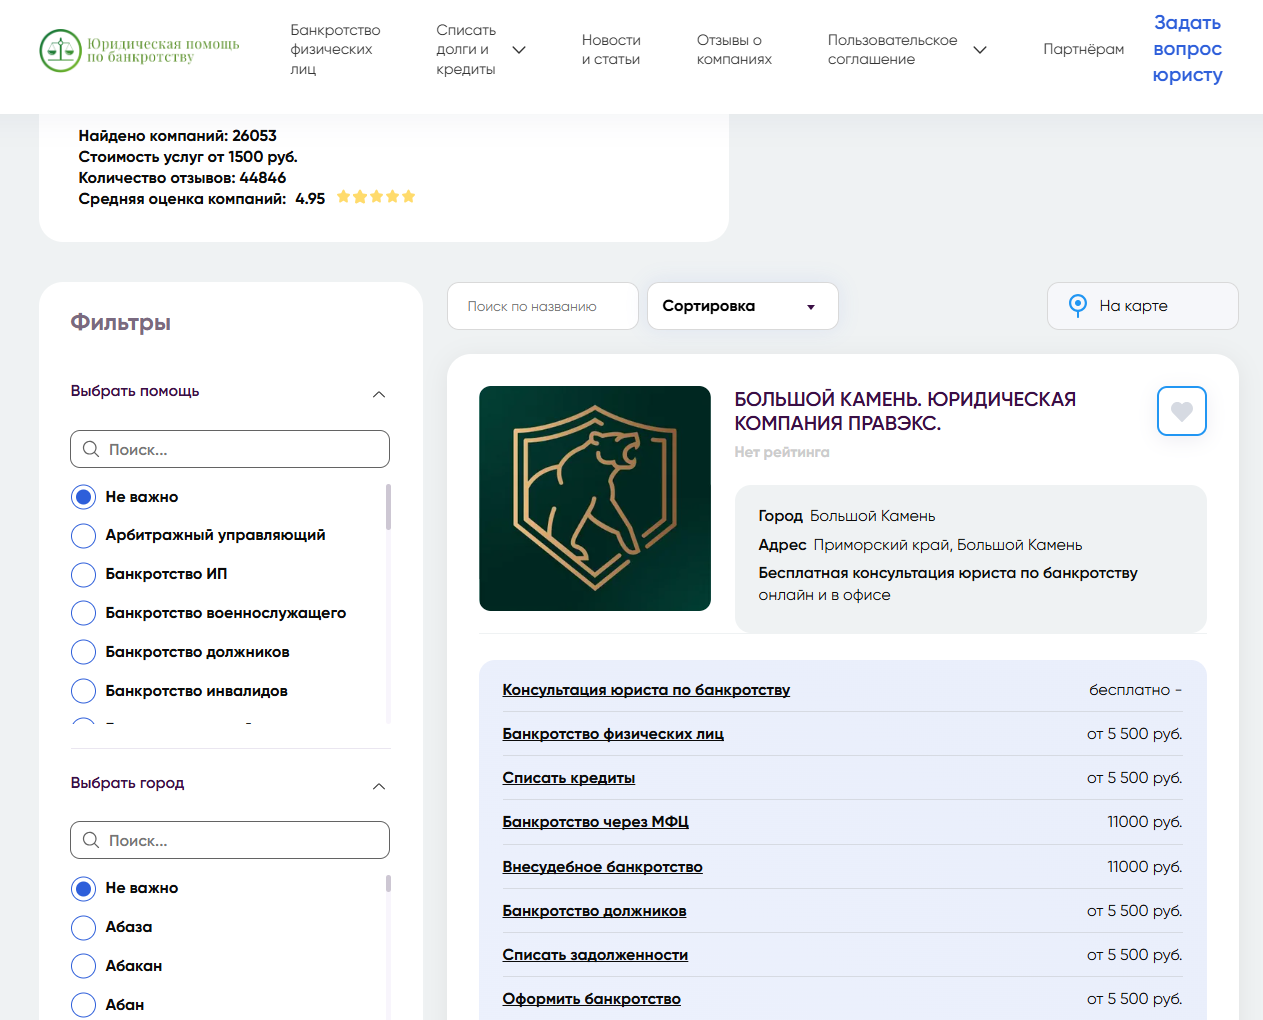Select the 'Не важно' city option
The height and width of the screenshot is (1020, 1263).
[x=84, y=888]
